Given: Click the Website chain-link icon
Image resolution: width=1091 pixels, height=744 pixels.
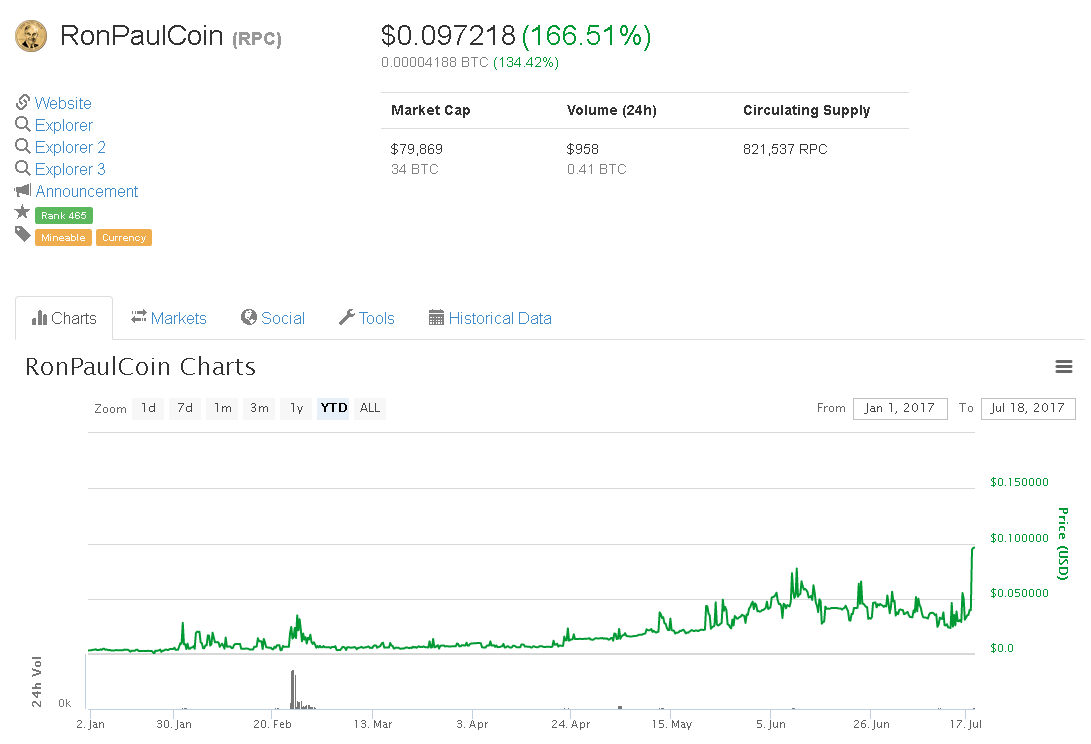Looking at the screenshot, I should (x=22, y=103).
